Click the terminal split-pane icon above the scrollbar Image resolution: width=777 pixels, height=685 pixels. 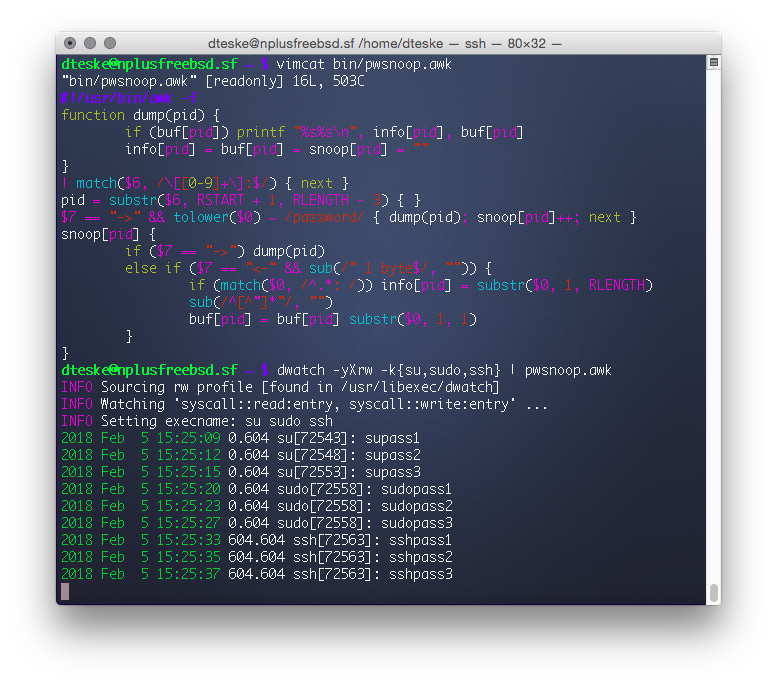pos(714,62)
